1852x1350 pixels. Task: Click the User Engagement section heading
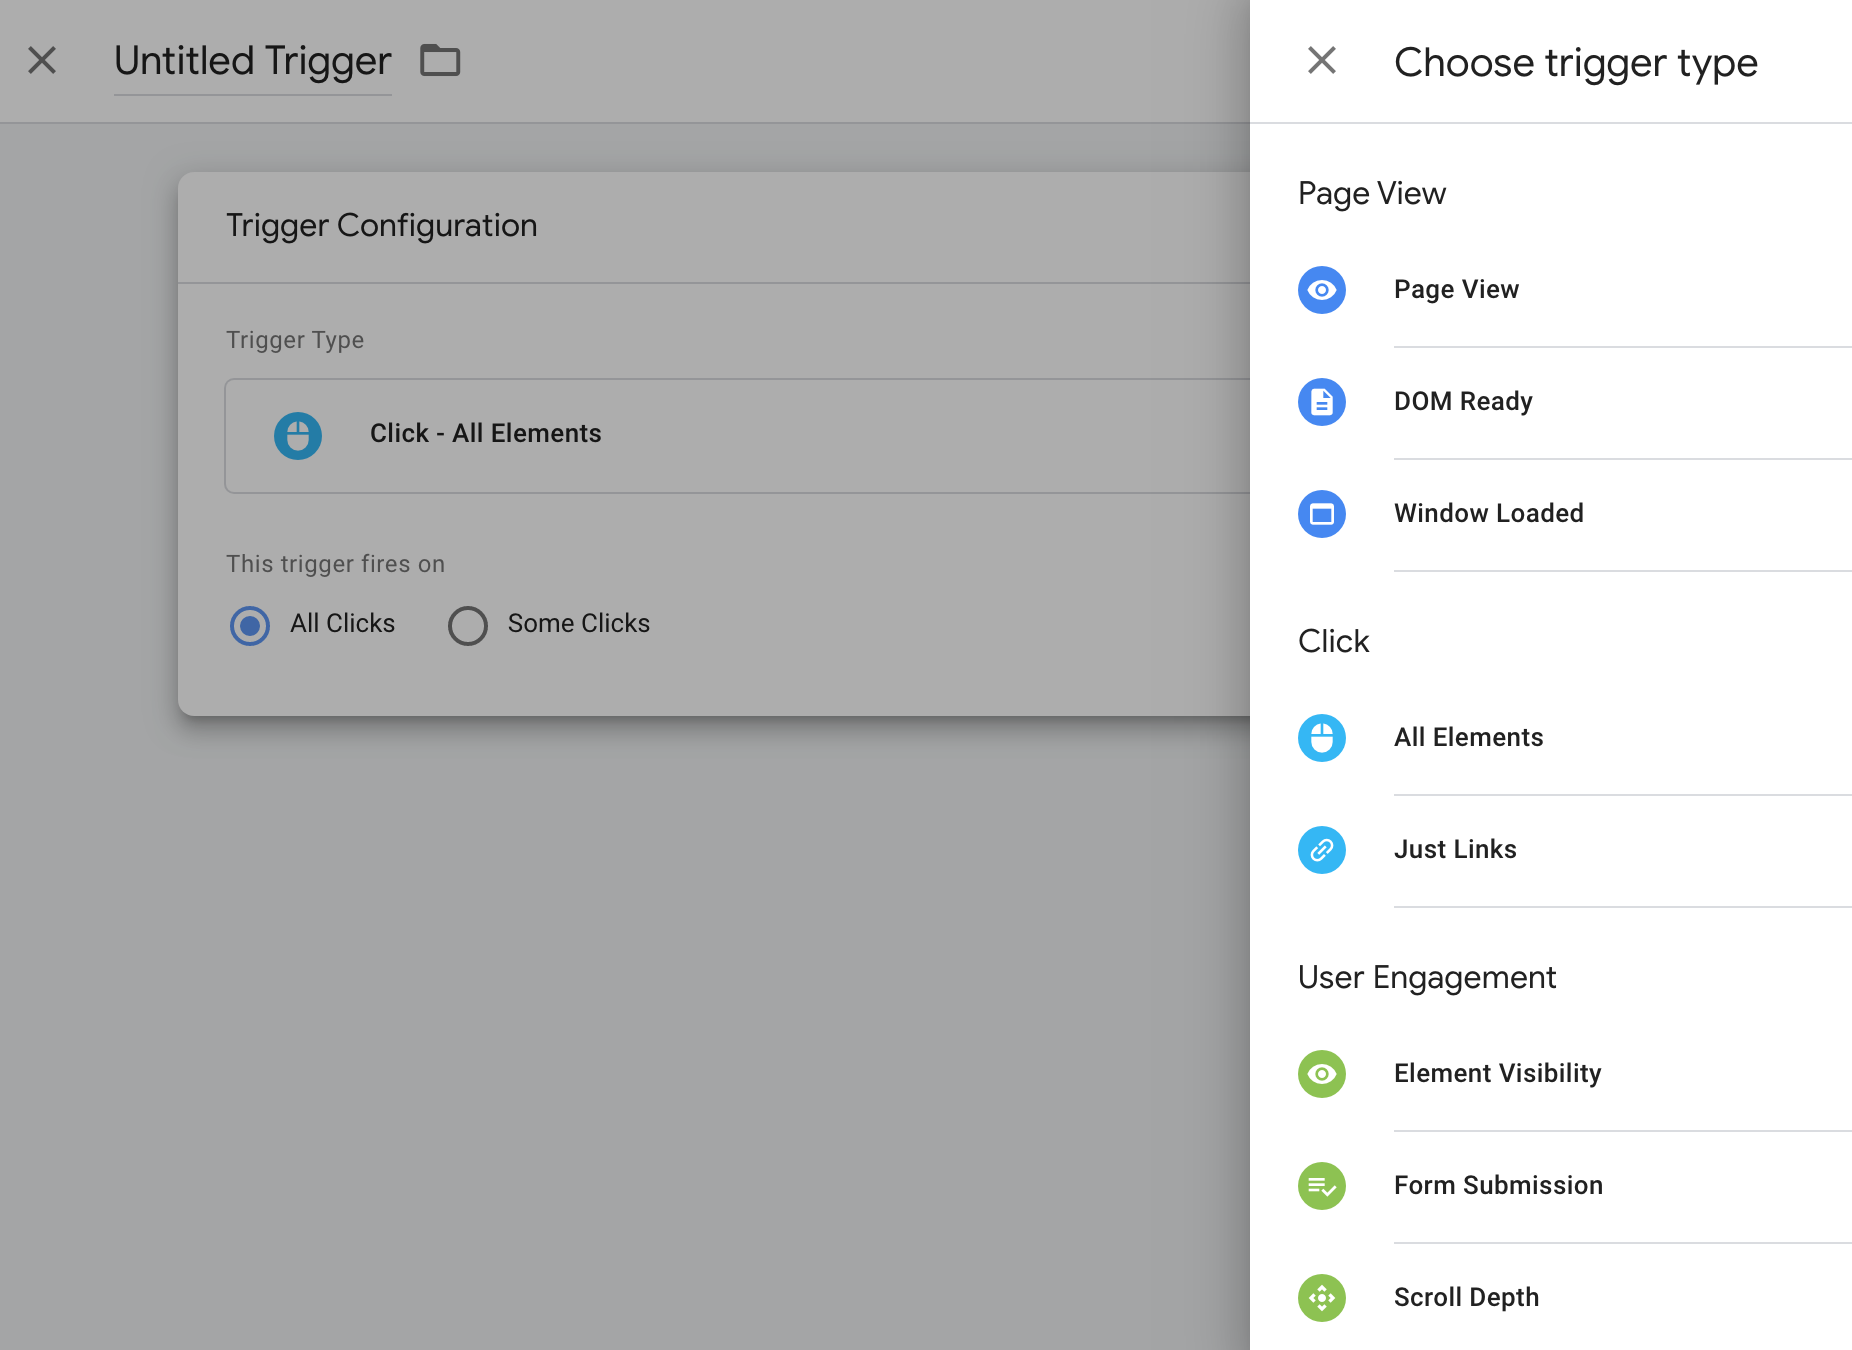(1427, 977)
